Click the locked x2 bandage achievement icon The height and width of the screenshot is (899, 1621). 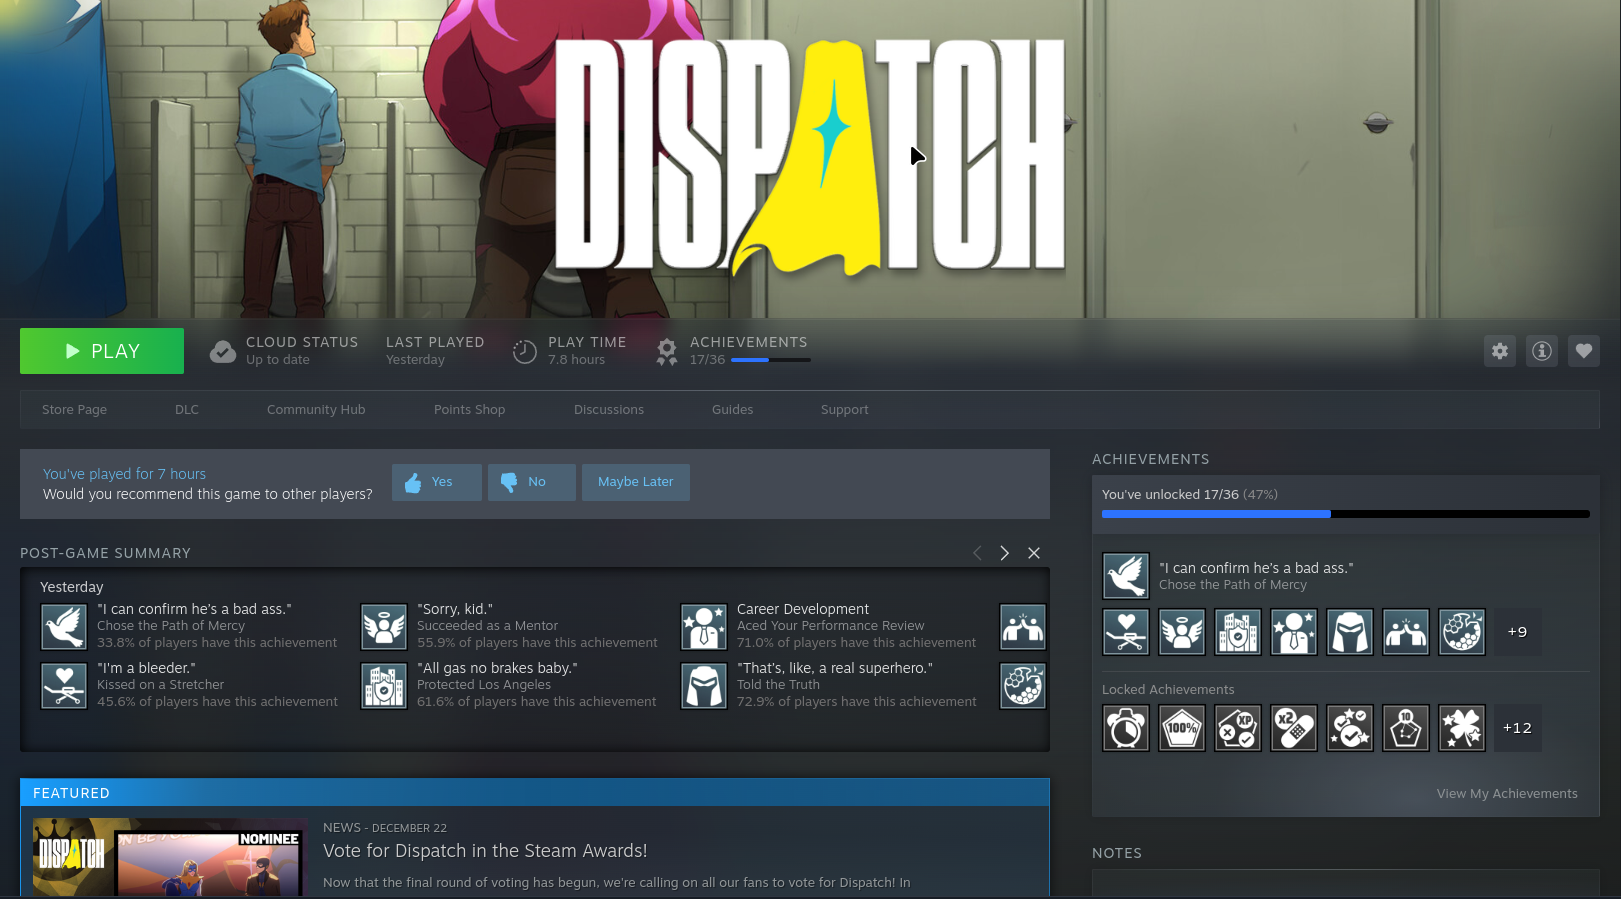click(x=1294, y=728)
